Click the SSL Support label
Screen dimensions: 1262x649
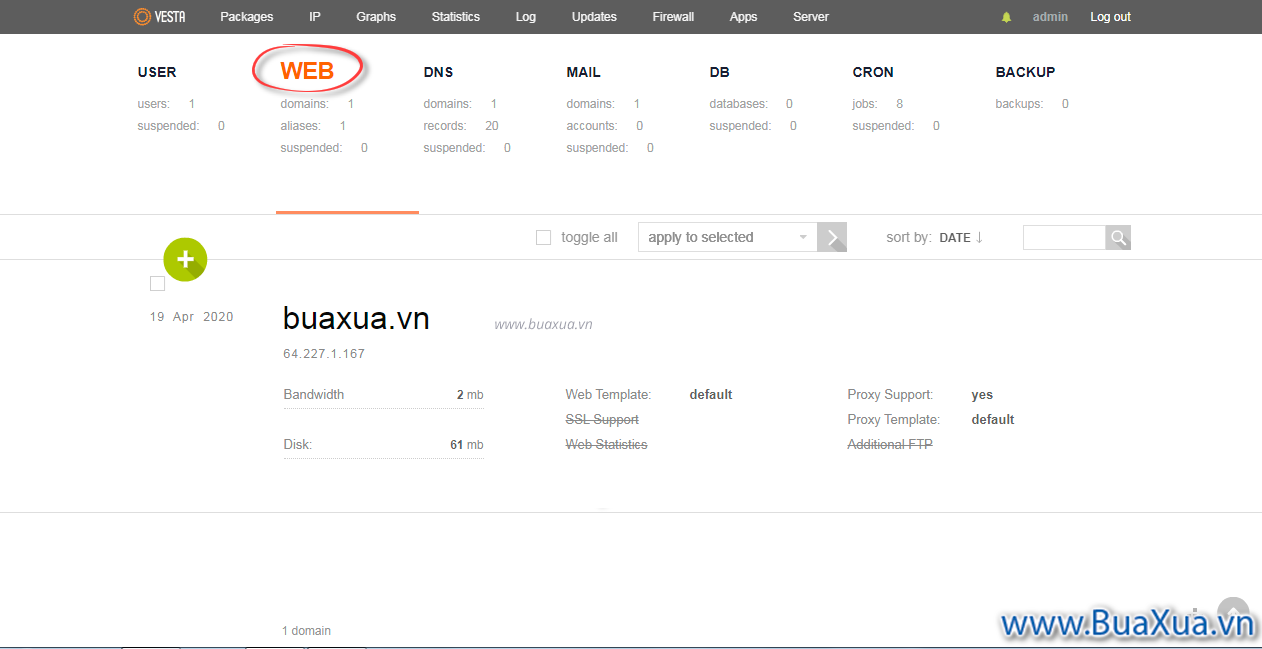click(x=602, y=419)
